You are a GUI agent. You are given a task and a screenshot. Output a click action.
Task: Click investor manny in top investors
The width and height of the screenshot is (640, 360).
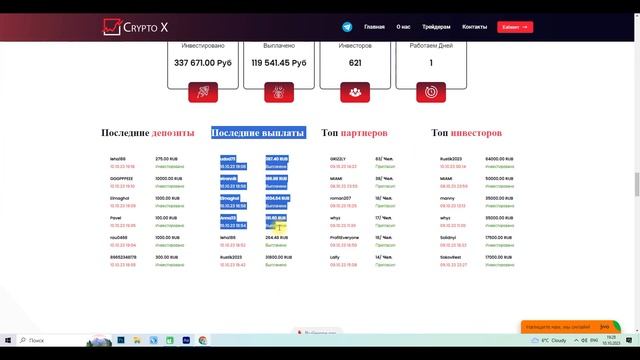[x=447, y=198]
